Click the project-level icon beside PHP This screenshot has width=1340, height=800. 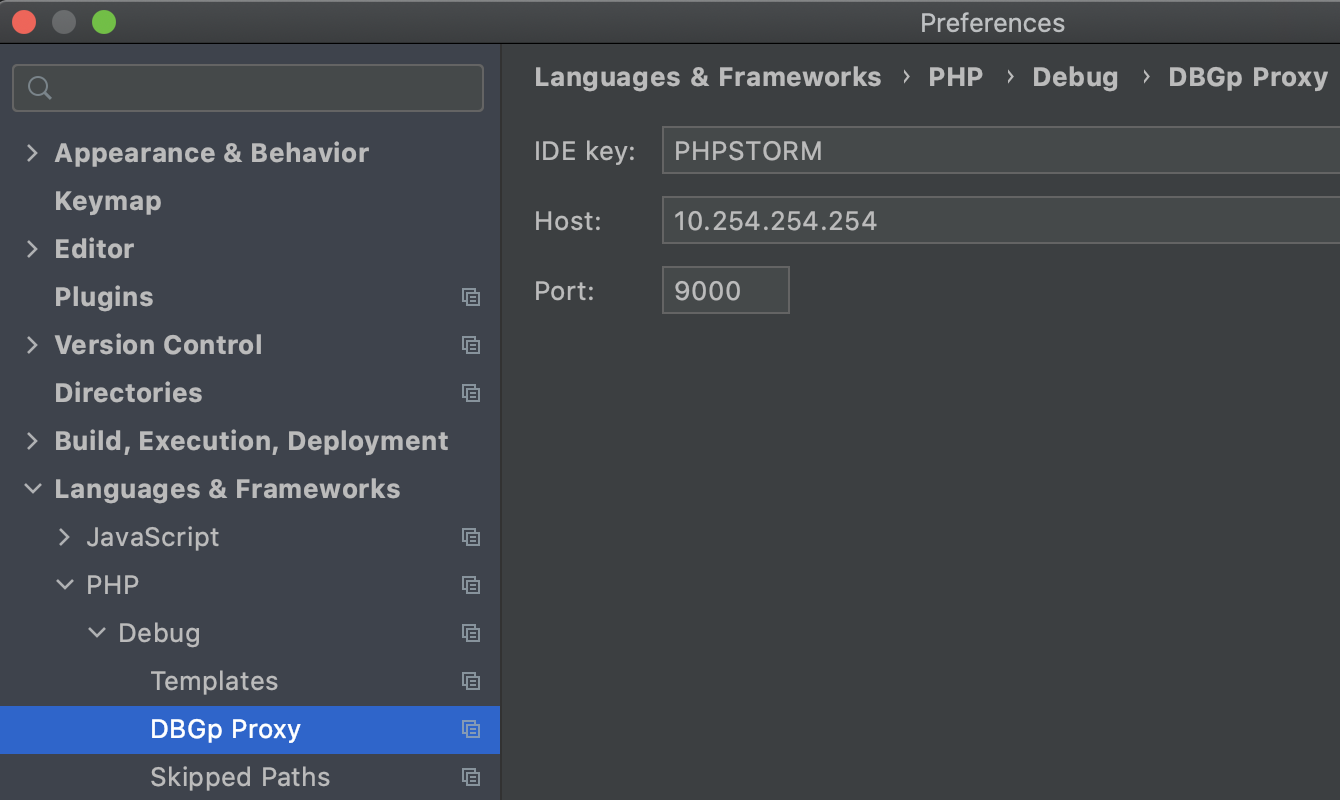tap(471, 585)
